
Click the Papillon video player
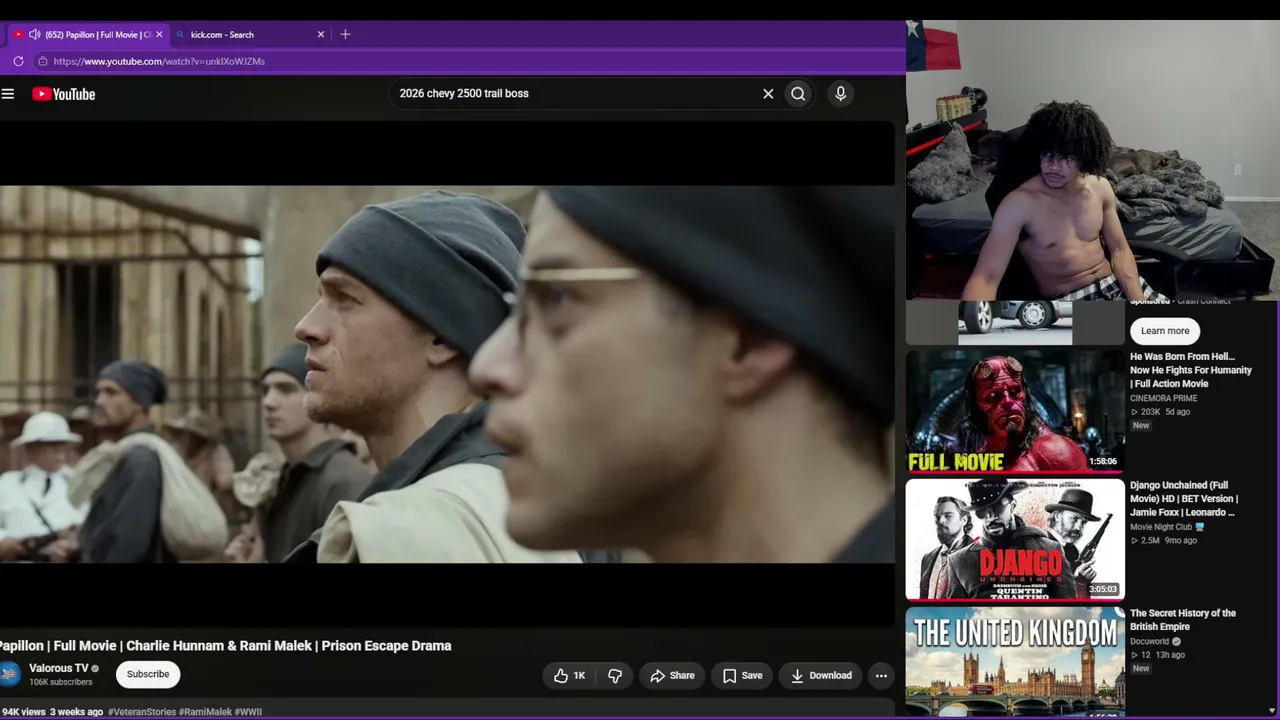click(447, 374)
